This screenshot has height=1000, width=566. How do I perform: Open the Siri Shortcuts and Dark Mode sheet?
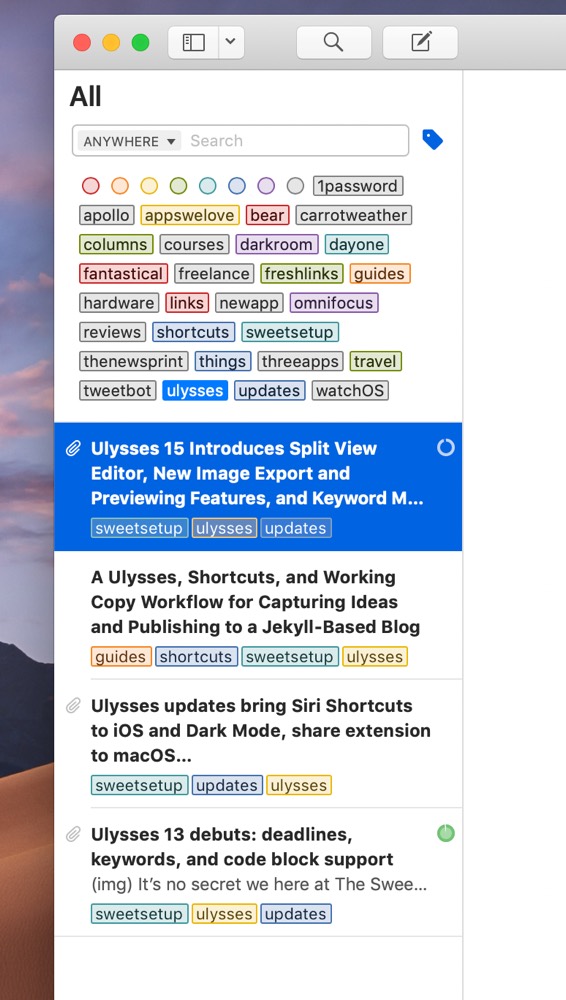pos(258,744)
